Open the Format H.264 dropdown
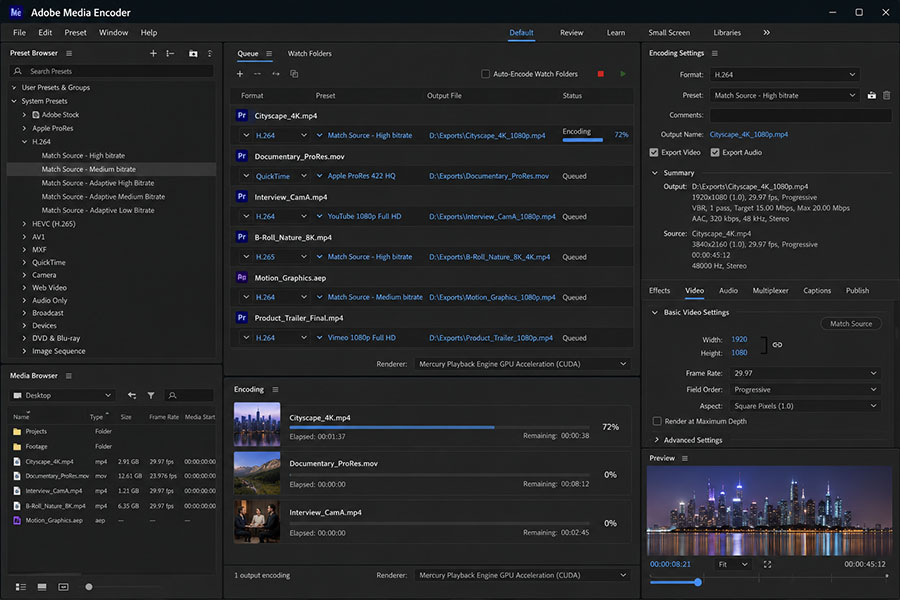900x600 pixels. point(785,75)
